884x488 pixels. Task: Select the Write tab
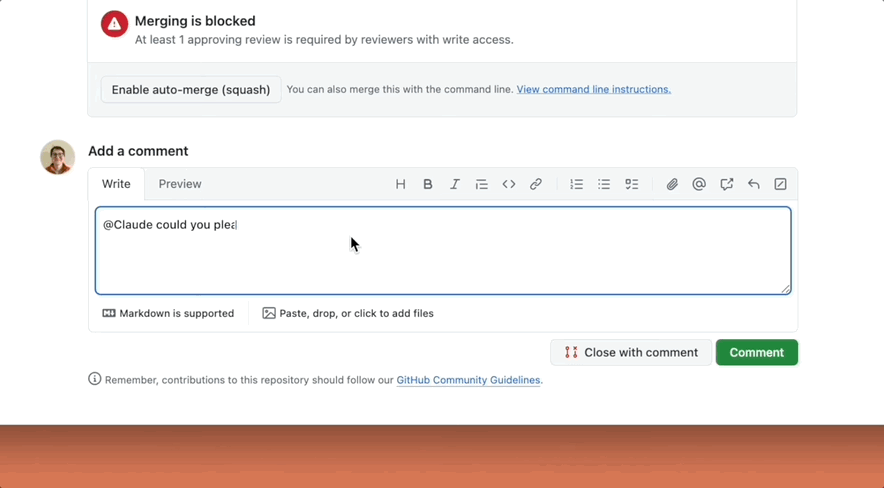point(116,184)
